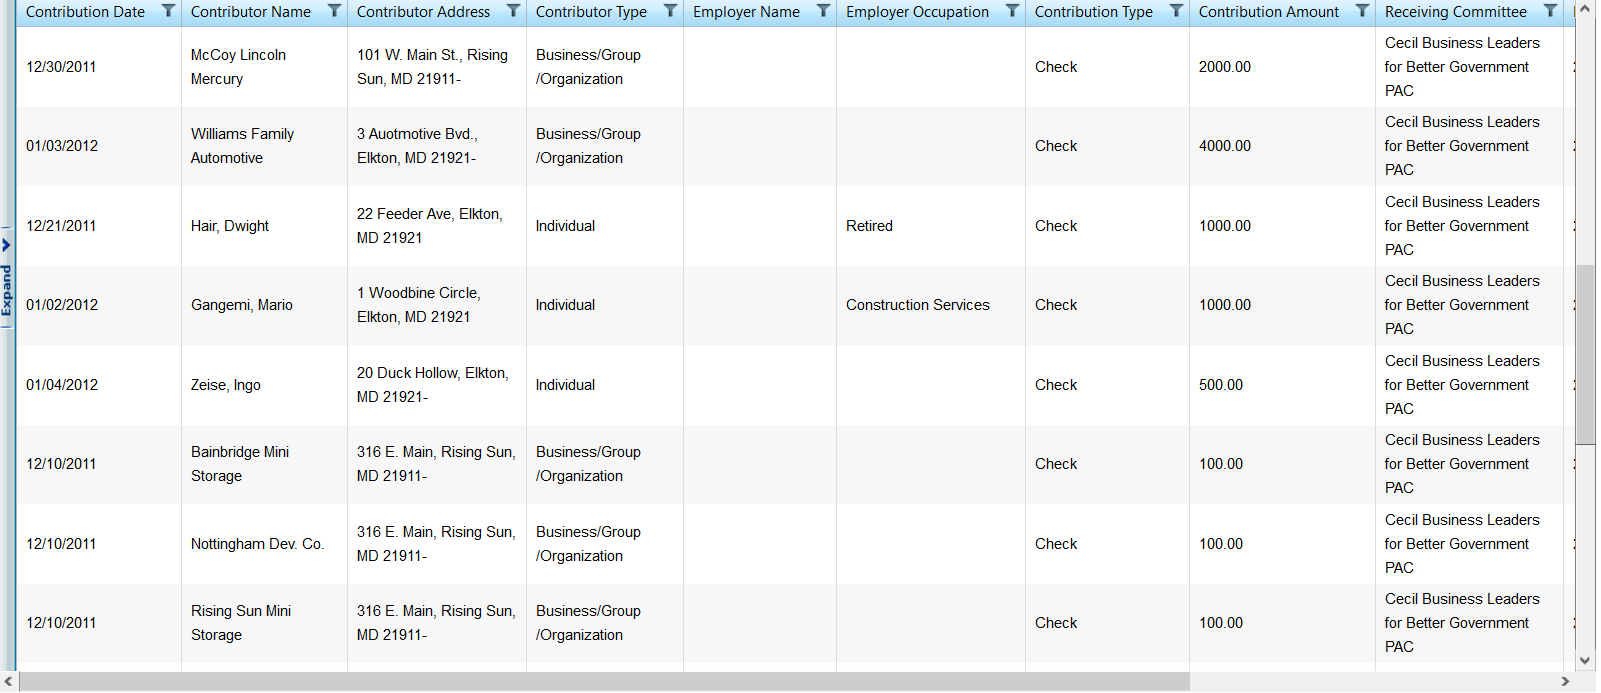Viewport: 1601px width, 693px height.
Task: Click filter icon on Receiving Committee column
Action: [1550, 11]
